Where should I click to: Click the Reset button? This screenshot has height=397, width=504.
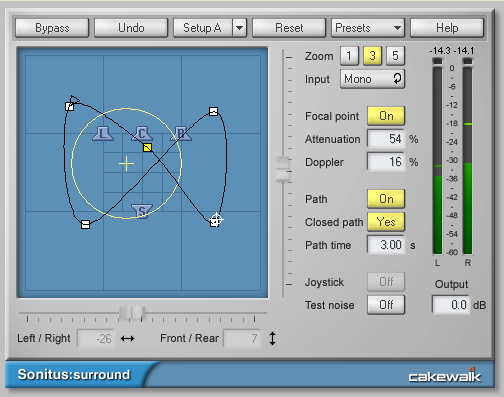coord(289,28)
